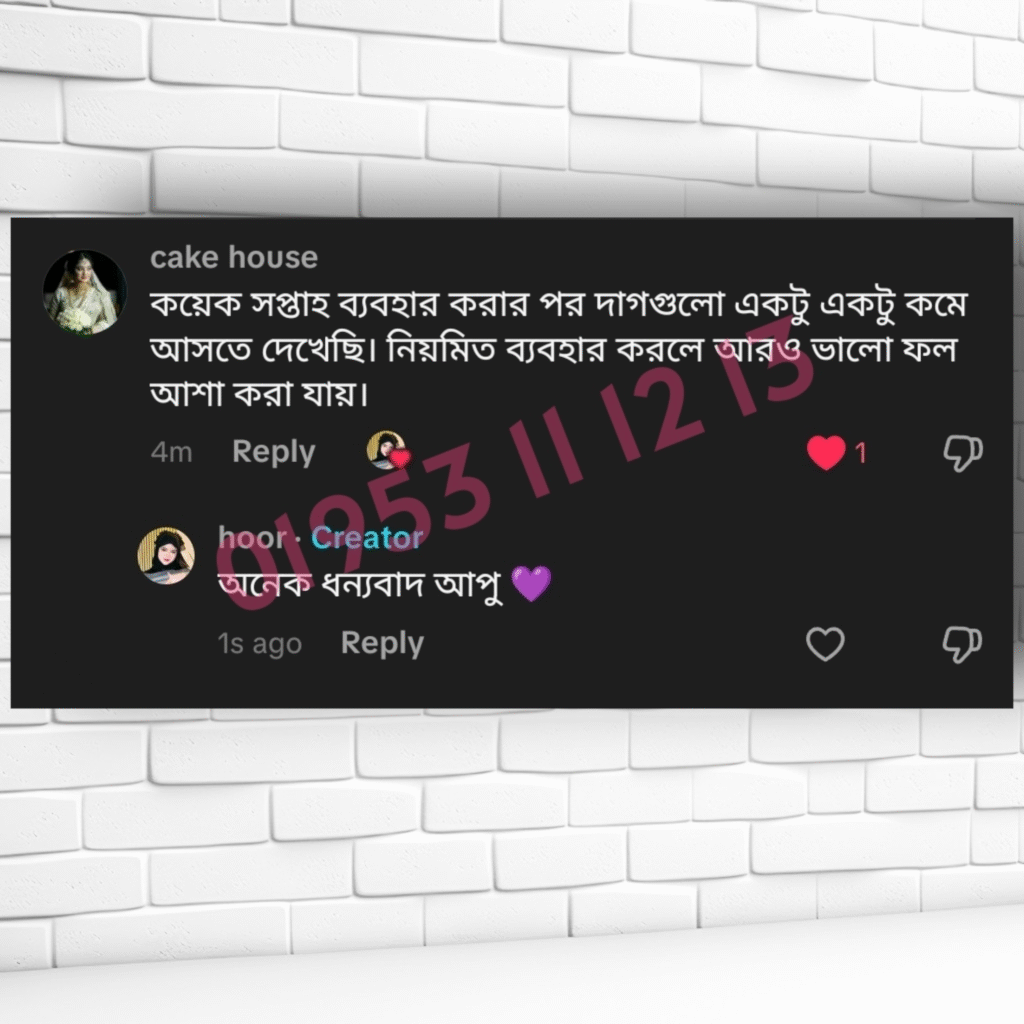Screen dimensions: 1024x1024
Task: Open cake house profile picture
Action: pos(85,292)
